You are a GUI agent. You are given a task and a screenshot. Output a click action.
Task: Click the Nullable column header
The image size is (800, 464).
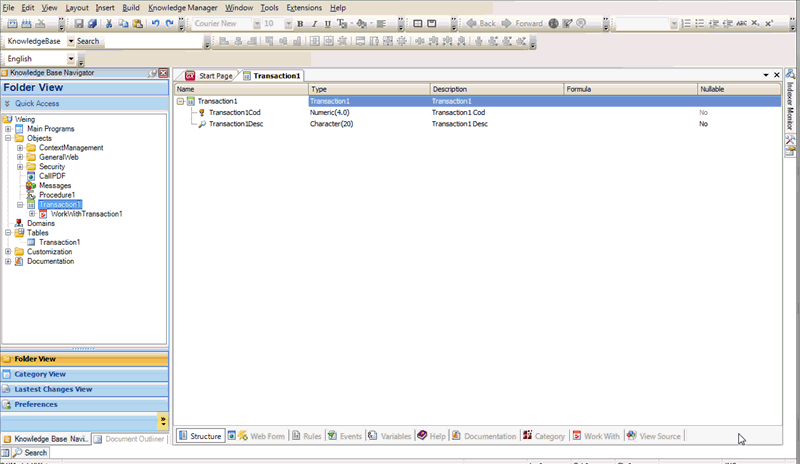coord(738,89)
